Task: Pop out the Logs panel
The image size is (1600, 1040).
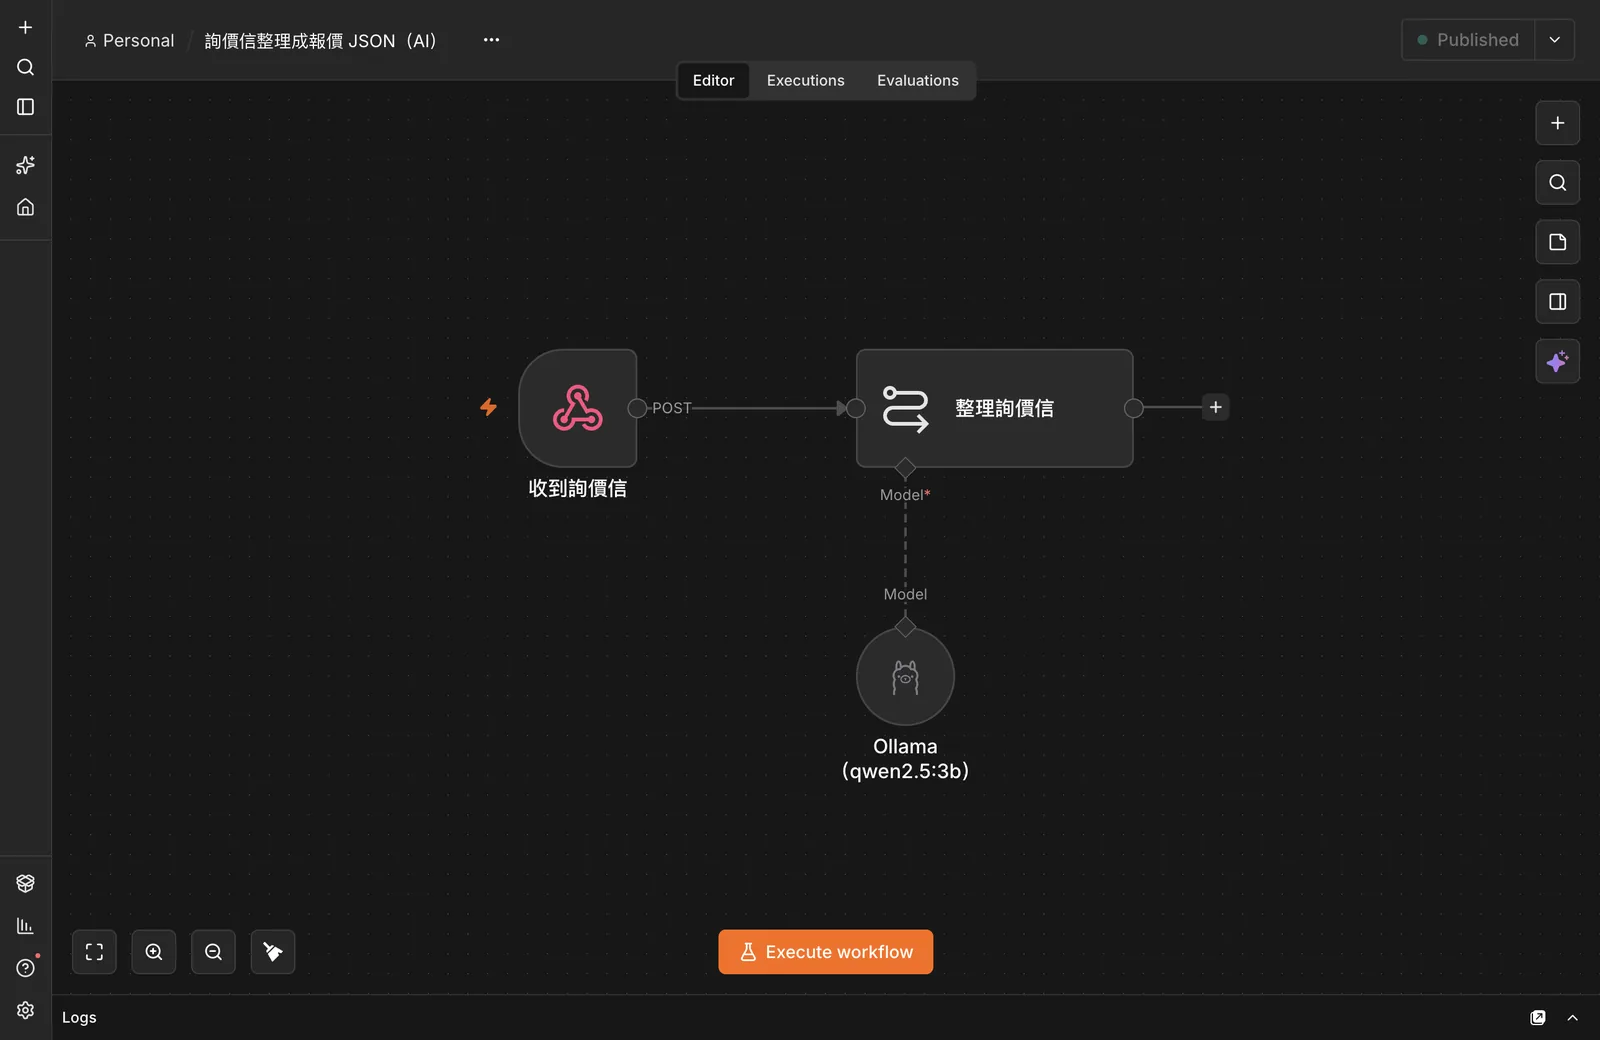Action: (x=1538, y=1018)
